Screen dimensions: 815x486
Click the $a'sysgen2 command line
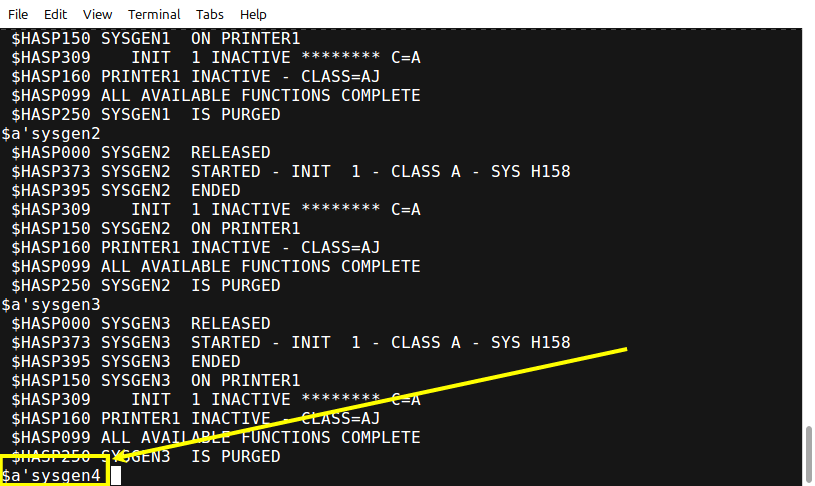[51, 134]
